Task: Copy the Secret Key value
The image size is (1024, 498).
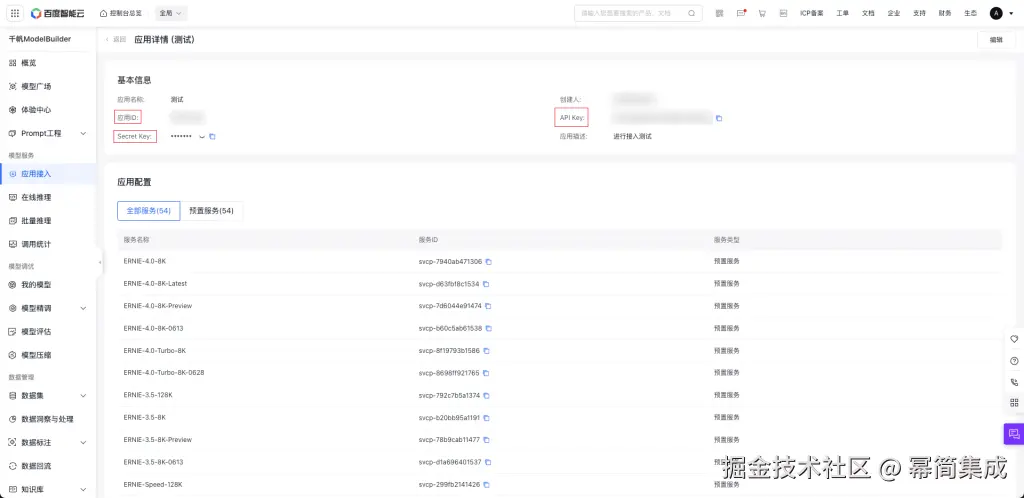Action: [x=212, y=136]
